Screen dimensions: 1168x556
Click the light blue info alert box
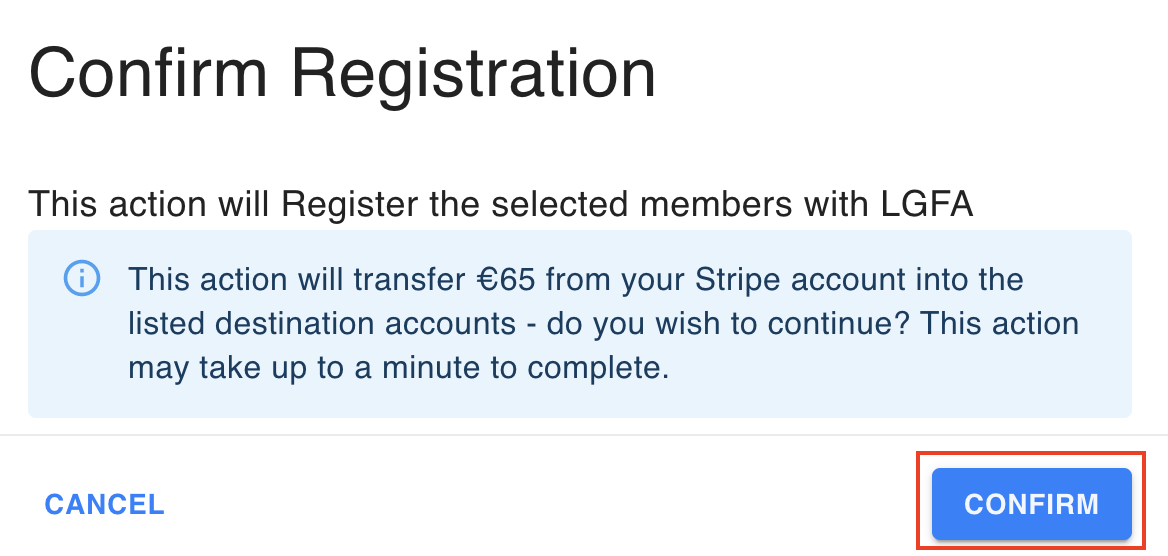click(580, 323)
